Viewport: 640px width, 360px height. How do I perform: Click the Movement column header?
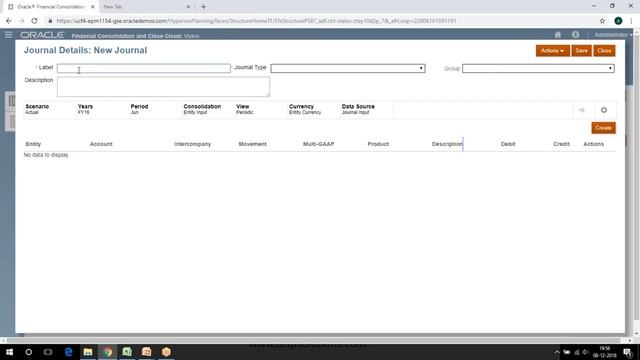pyautogui.click(x=253, y=144)
